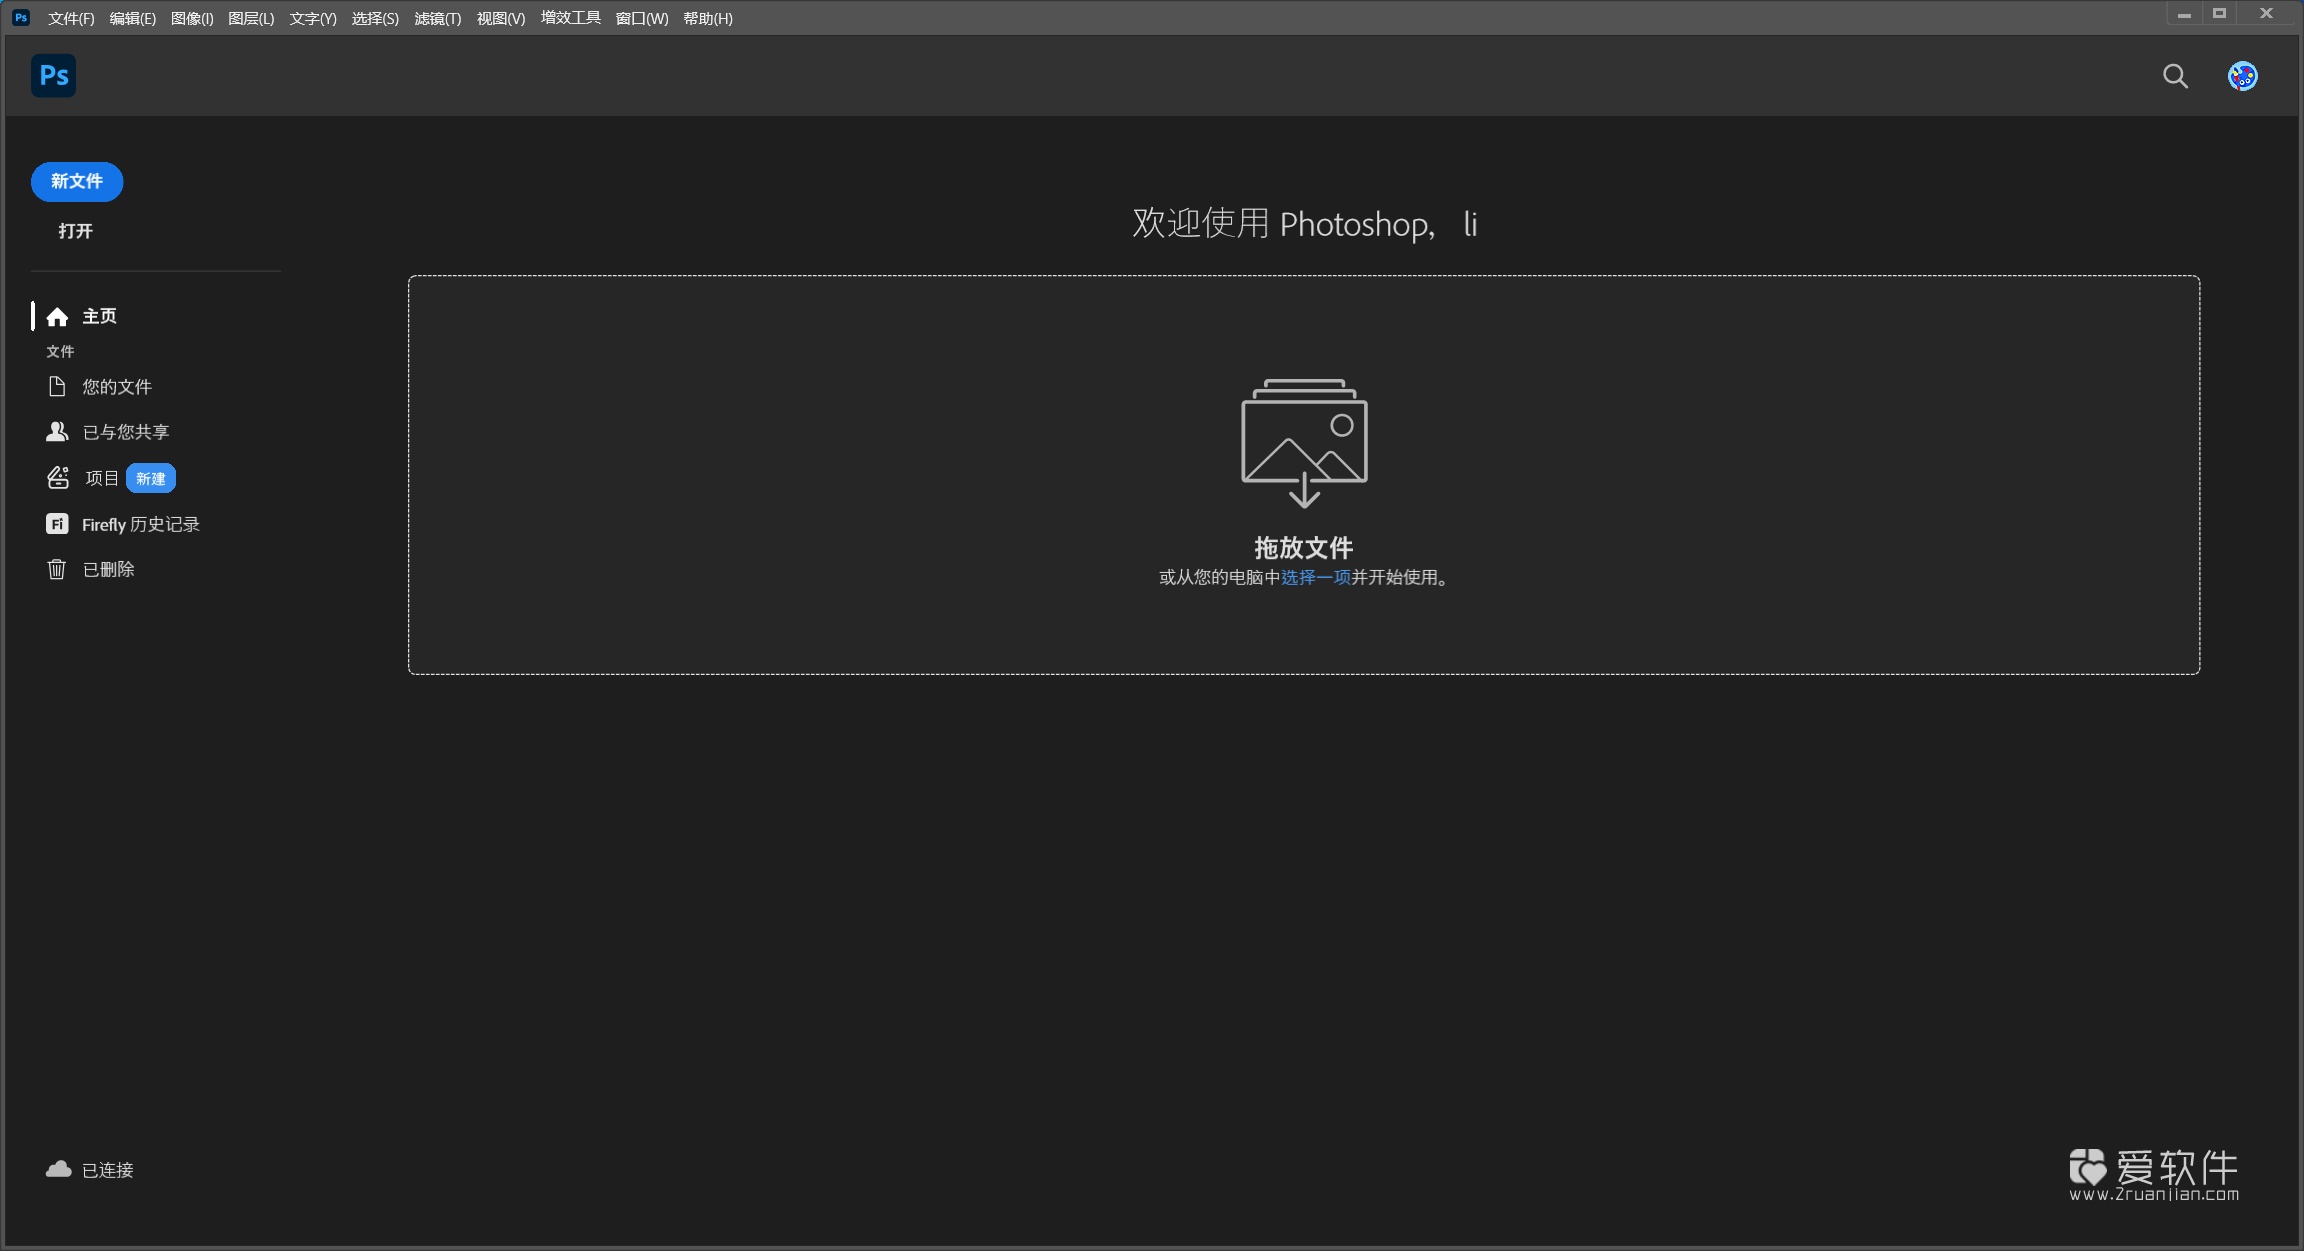
Task: Click the drag-and-drop image icon
Action: pyautogui.click(x=1303, y=442)
